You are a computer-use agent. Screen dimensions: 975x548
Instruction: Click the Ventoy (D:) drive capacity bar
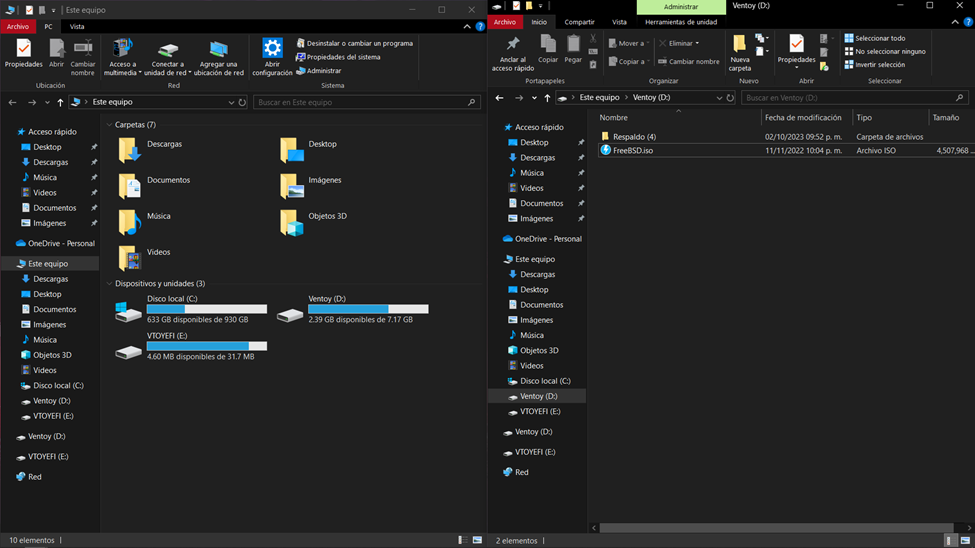[368, 310]
